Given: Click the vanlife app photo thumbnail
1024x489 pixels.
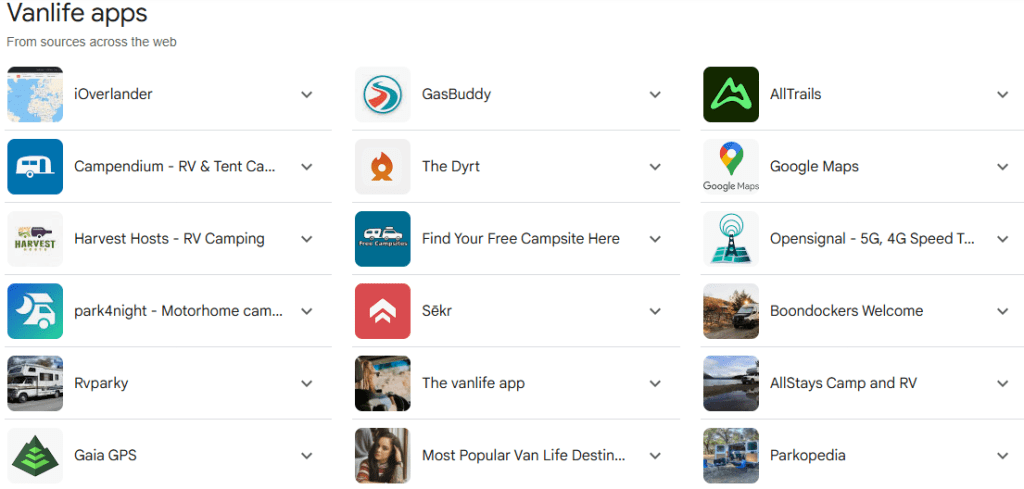Looking at the screenshot, I should (383, 384).
